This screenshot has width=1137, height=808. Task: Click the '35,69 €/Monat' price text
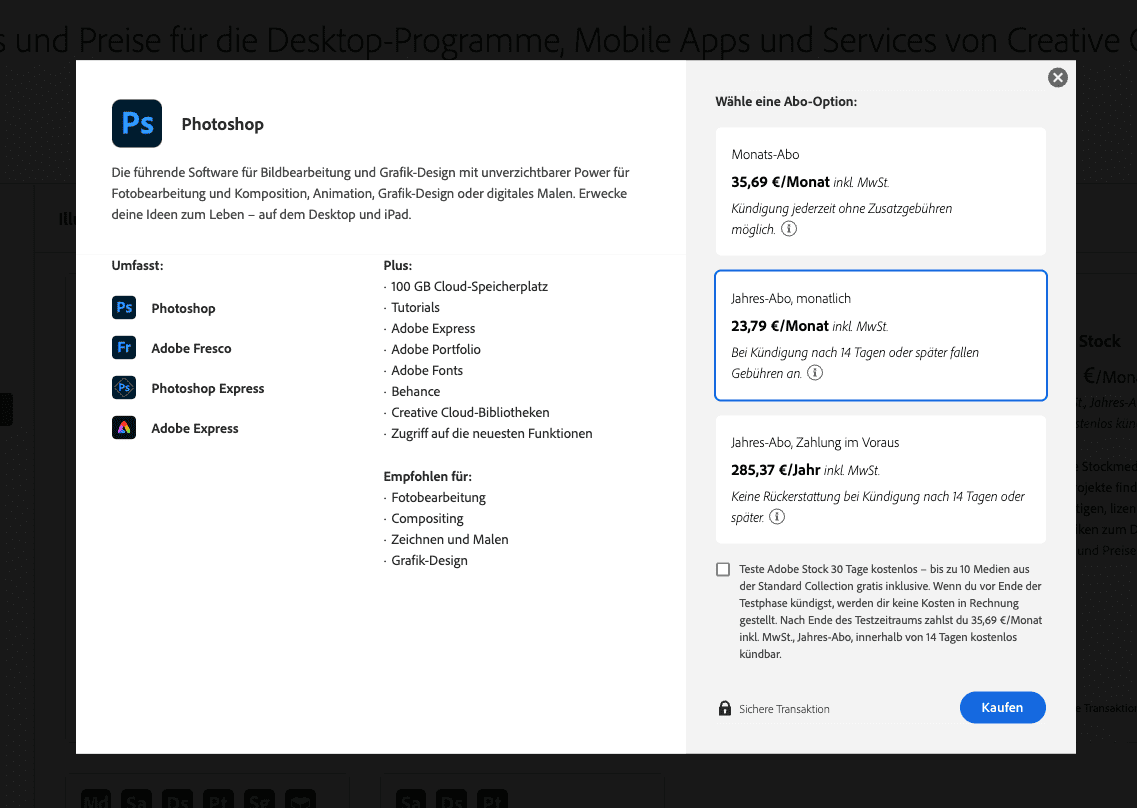pyautogui.click(x=780, y=182)
